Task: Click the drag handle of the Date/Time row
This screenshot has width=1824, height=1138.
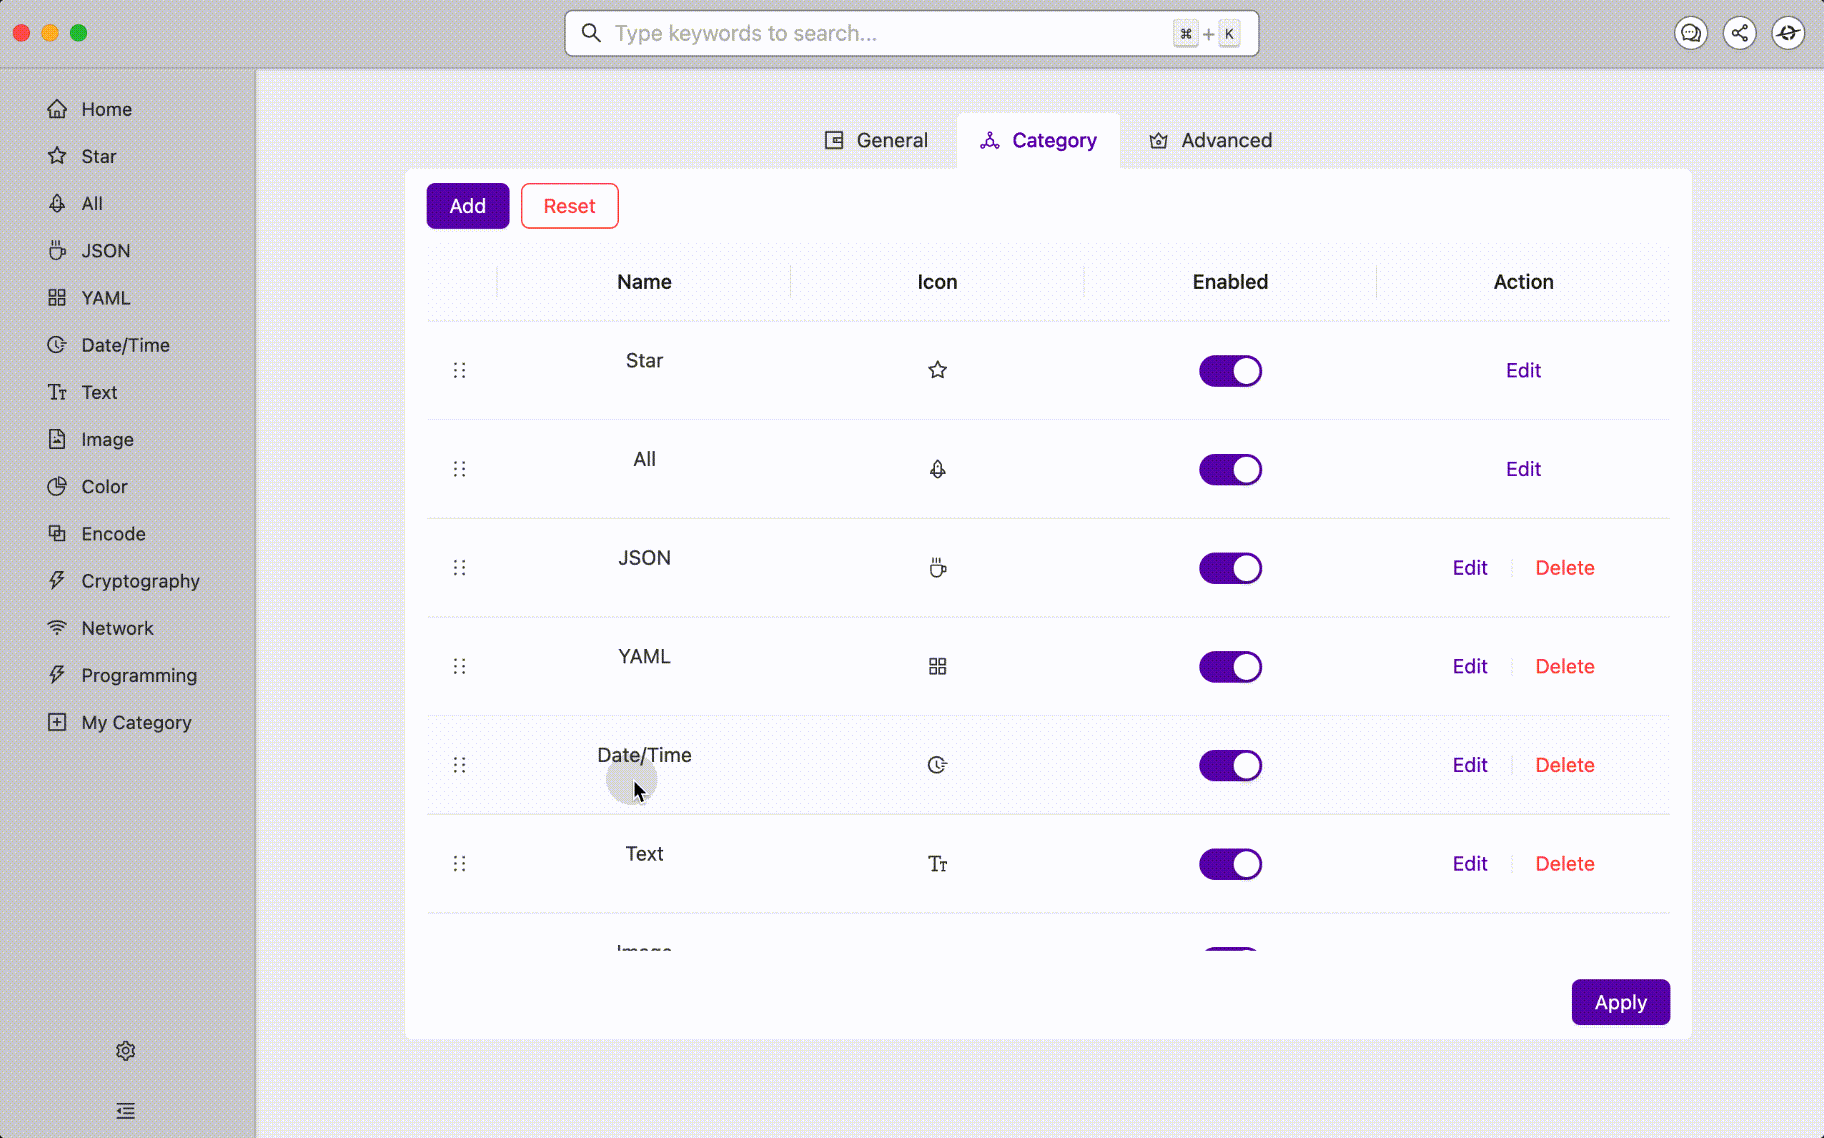Action: 459,765
